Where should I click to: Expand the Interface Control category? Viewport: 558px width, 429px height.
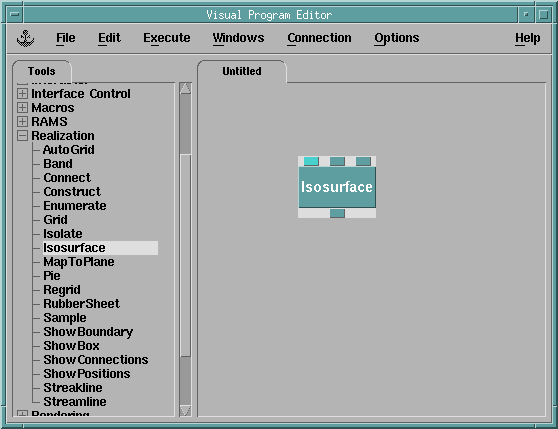(x=22, y=94)
